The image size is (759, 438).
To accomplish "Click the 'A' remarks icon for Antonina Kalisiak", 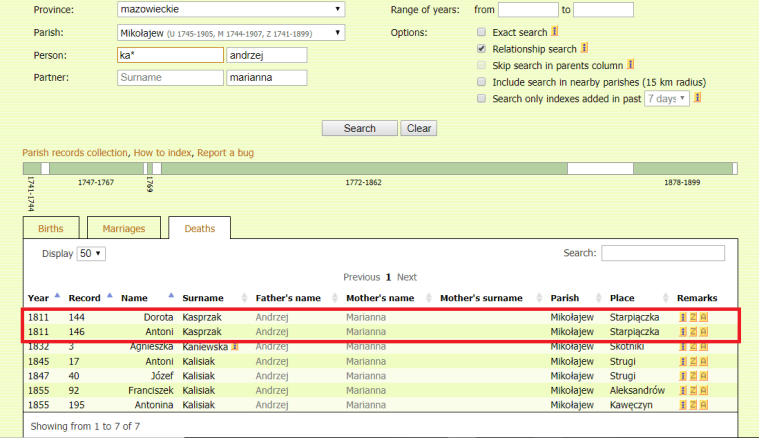I will point(703,404).
